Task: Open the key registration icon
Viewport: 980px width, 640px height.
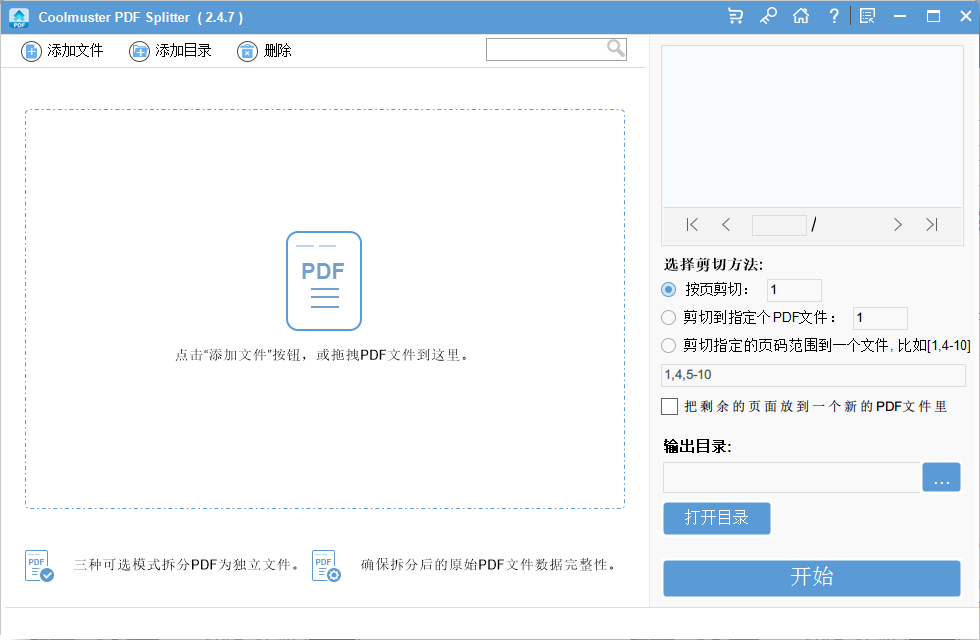Action: tap(768, 16)
